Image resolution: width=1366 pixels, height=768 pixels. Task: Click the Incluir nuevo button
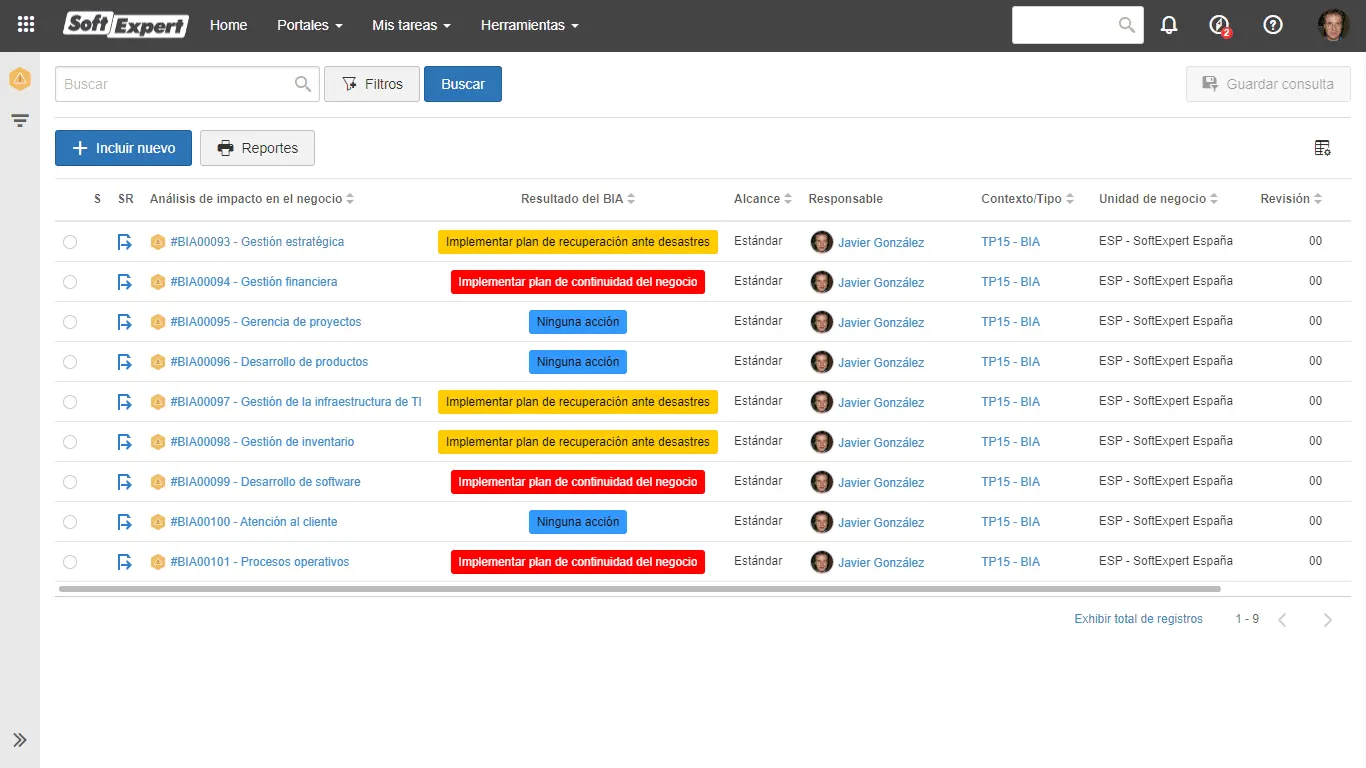[x=123, y=148]
